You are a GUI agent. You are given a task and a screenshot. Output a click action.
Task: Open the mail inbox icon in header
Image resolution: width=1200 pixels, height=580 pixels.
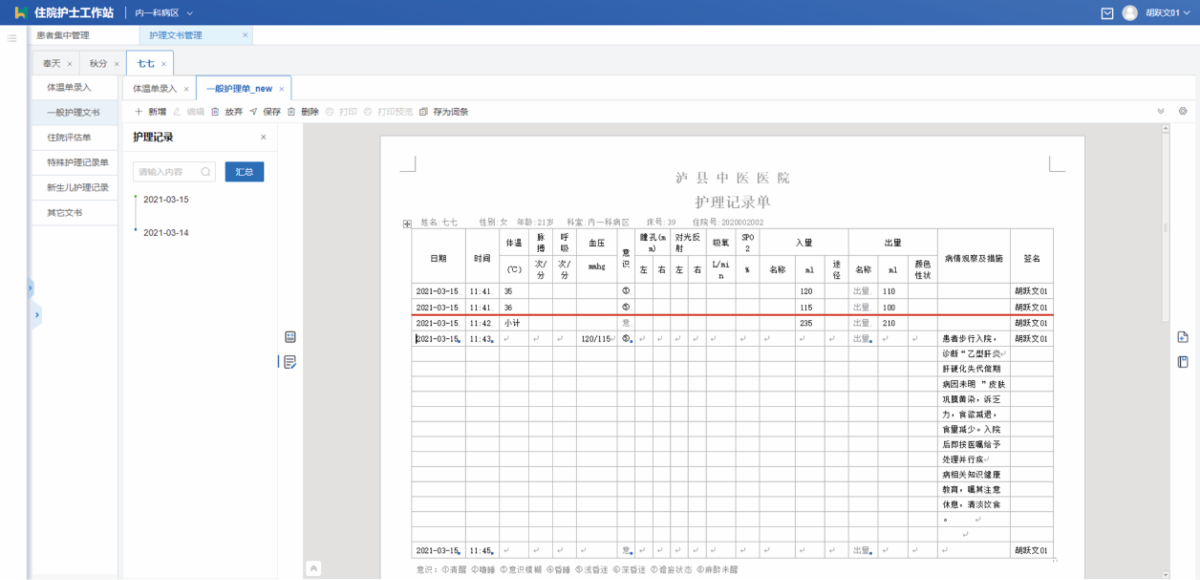pyautogui.click(x=1107, y=13)
